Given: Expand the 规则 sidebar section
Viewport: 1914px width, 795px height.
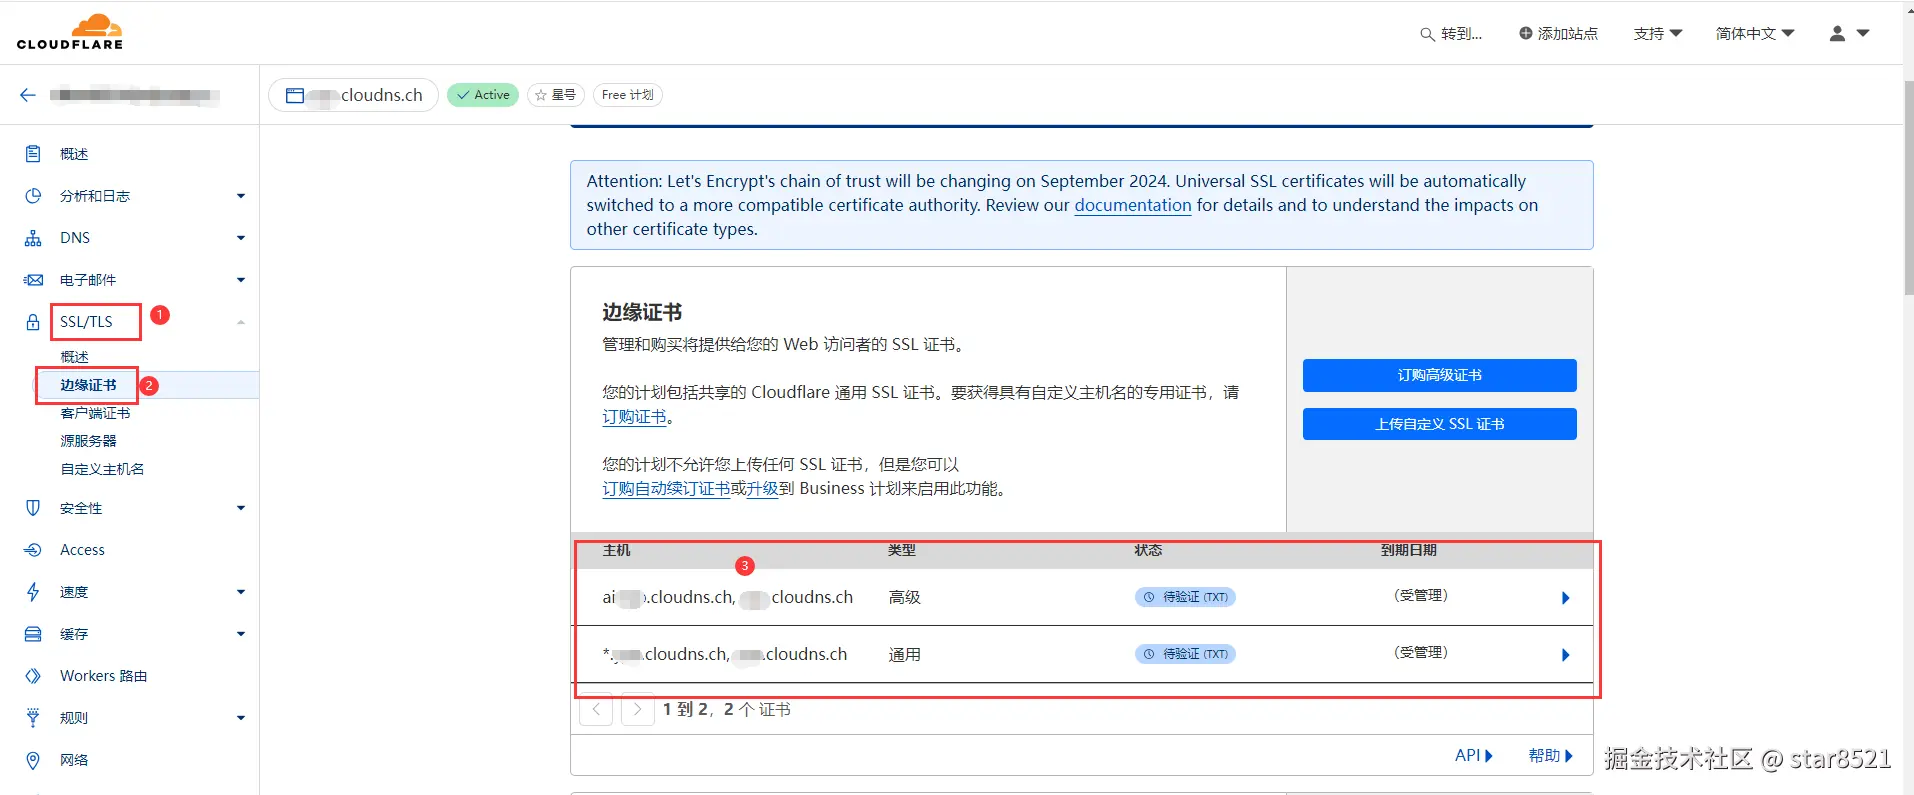Looking at the screenshot, I should point(241,718).
